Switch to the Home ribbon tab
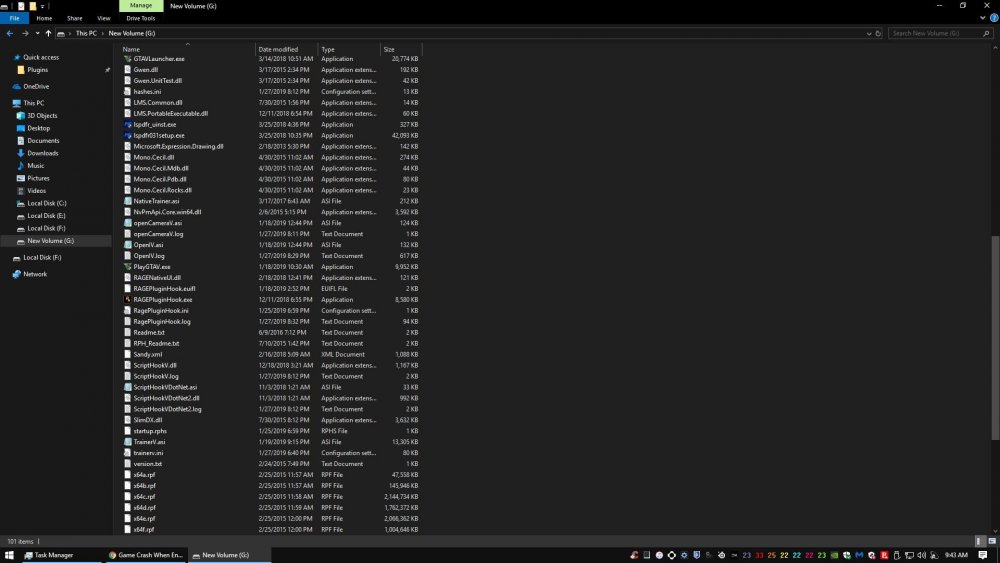Image resolution: width=1000 pixels, height=563 pixels. 44,18
